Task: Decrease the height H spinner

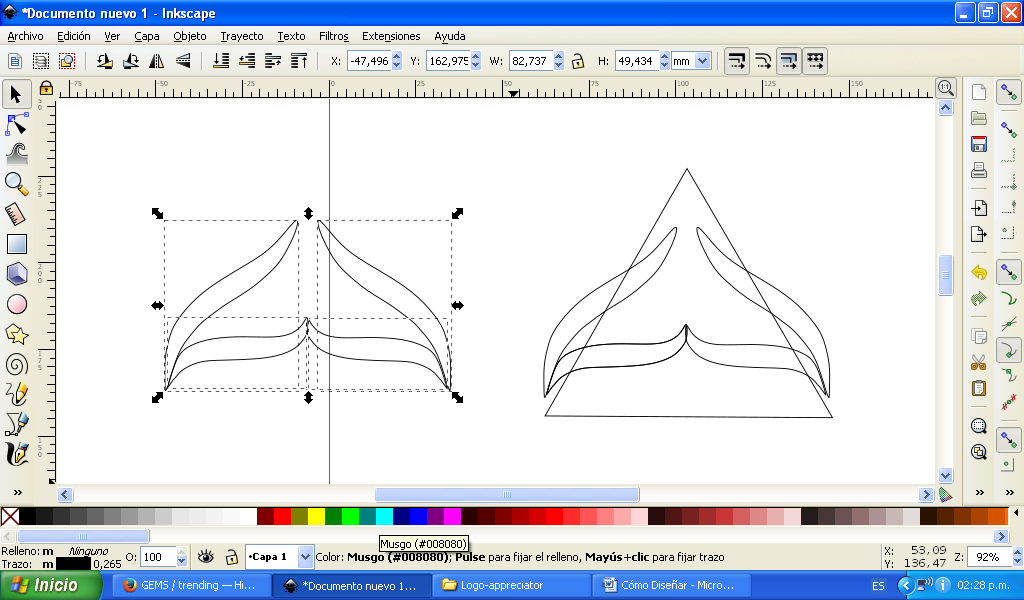Action: coord(665,66)
